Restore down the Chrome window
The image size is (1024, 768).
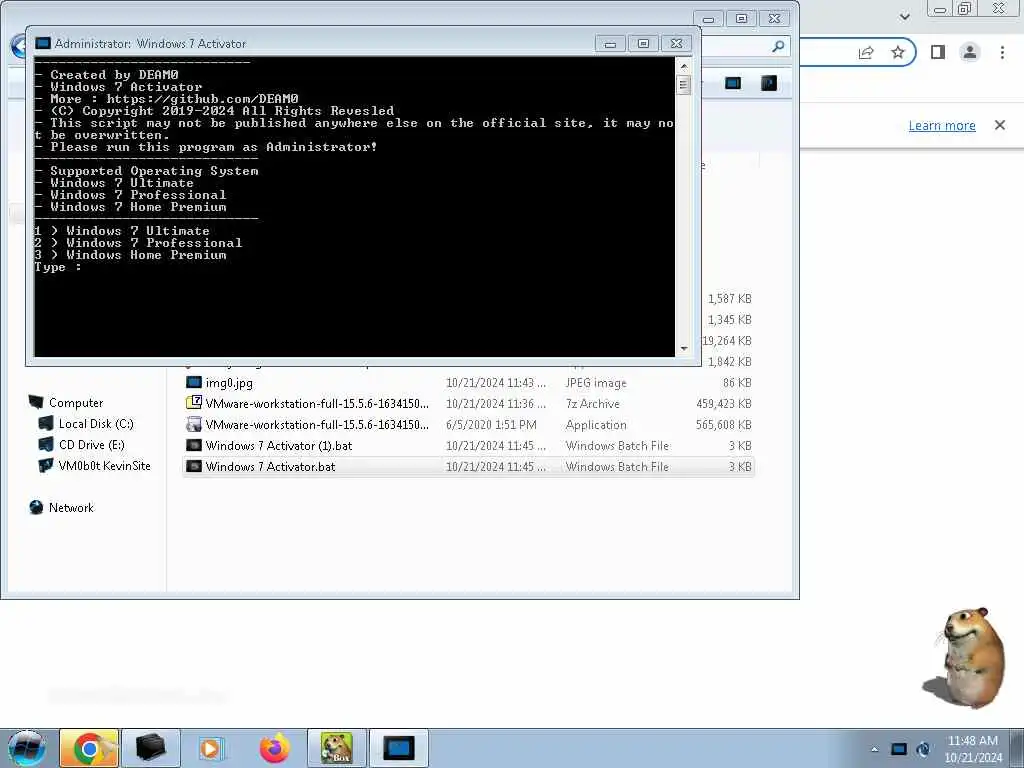pos(965,8)
